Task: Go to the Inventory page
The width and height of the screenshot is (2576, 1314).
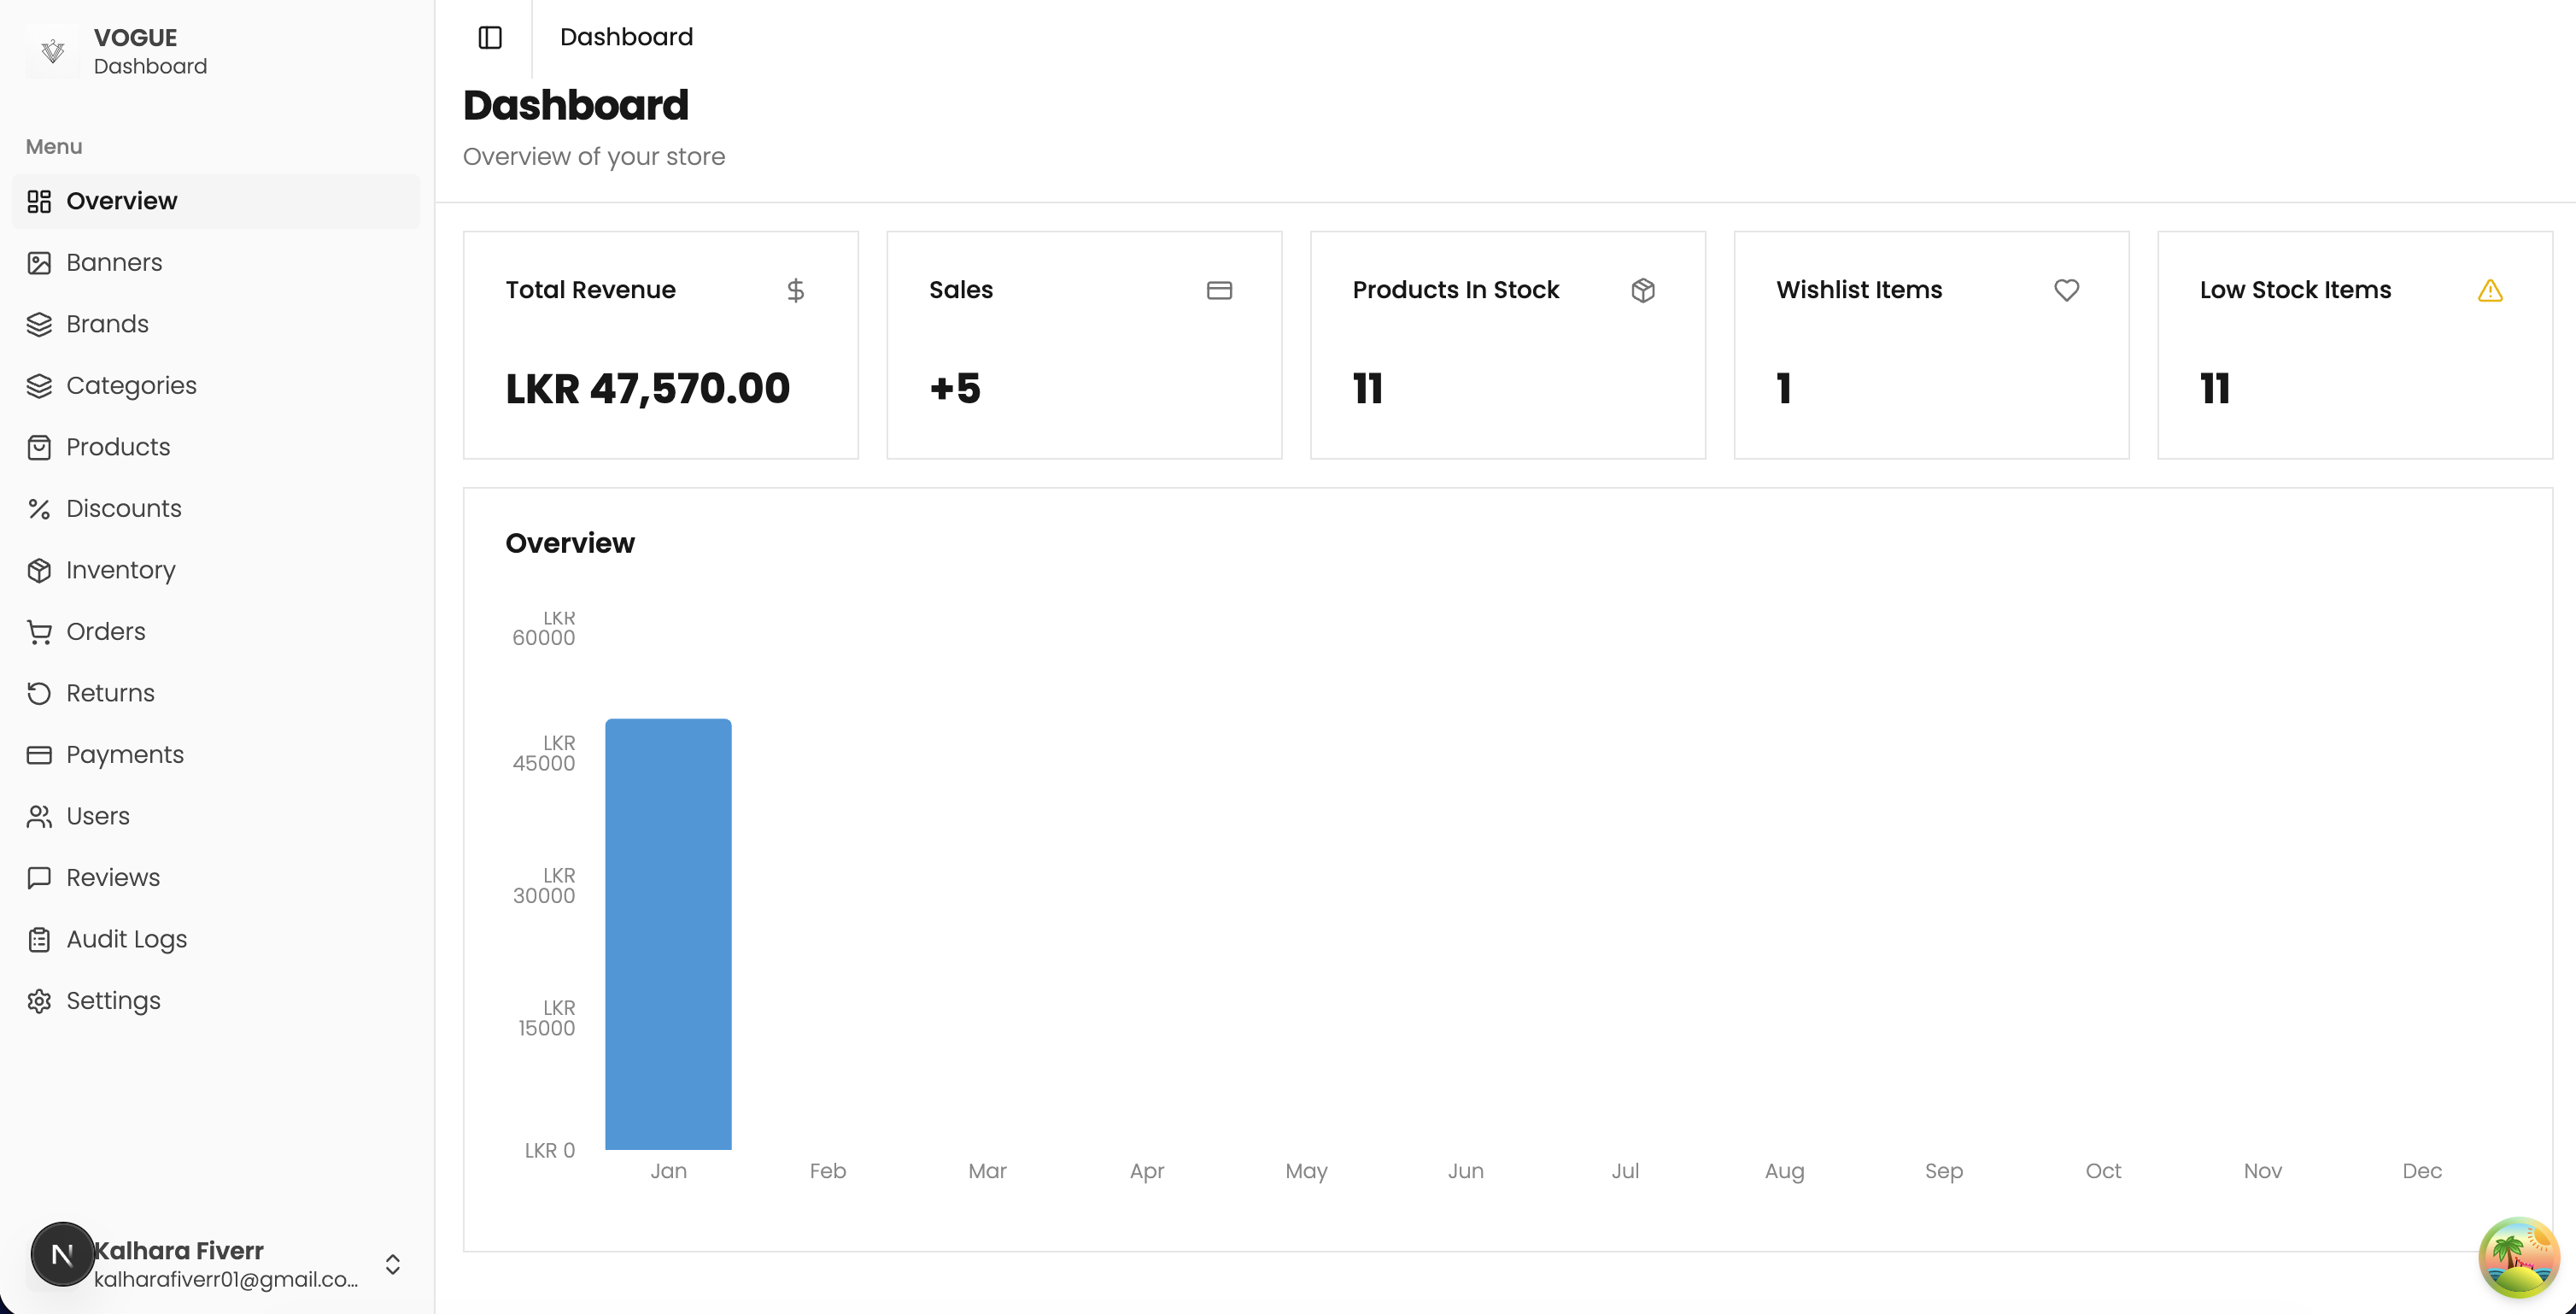Action: pyautogui.click(x=120, y=570)
